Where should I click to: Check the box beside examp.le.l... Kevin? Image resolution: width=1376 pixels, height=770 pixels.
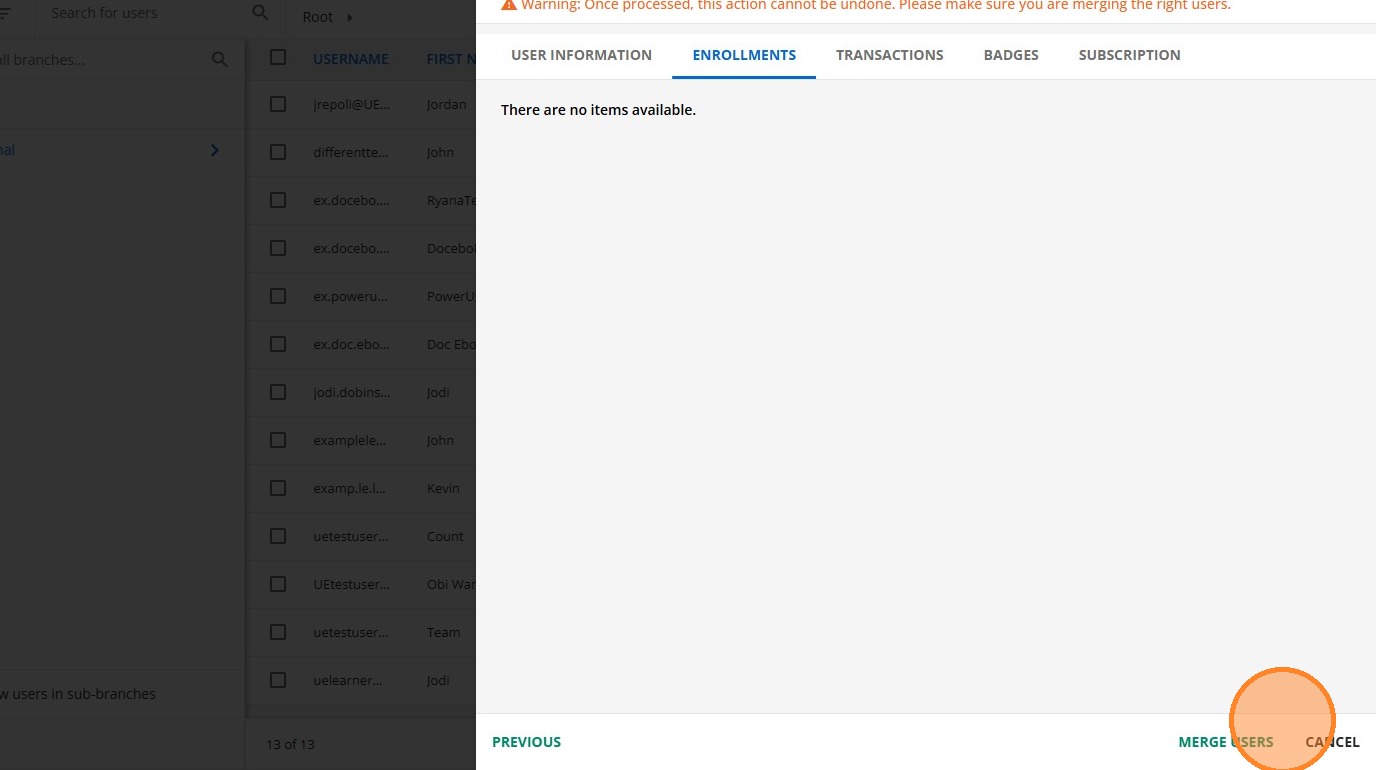coord(278,488)
